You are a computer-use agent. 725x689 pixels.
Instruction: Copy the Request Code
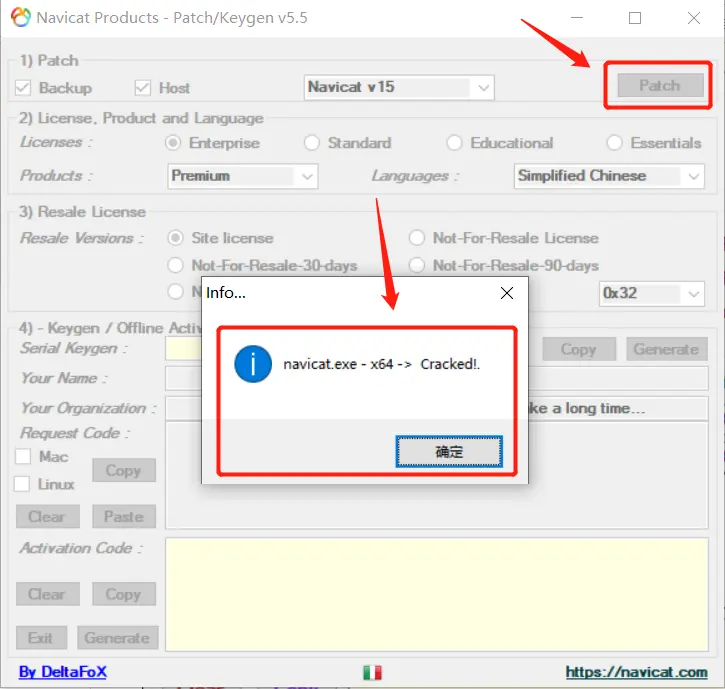click(x=124, y=470)
